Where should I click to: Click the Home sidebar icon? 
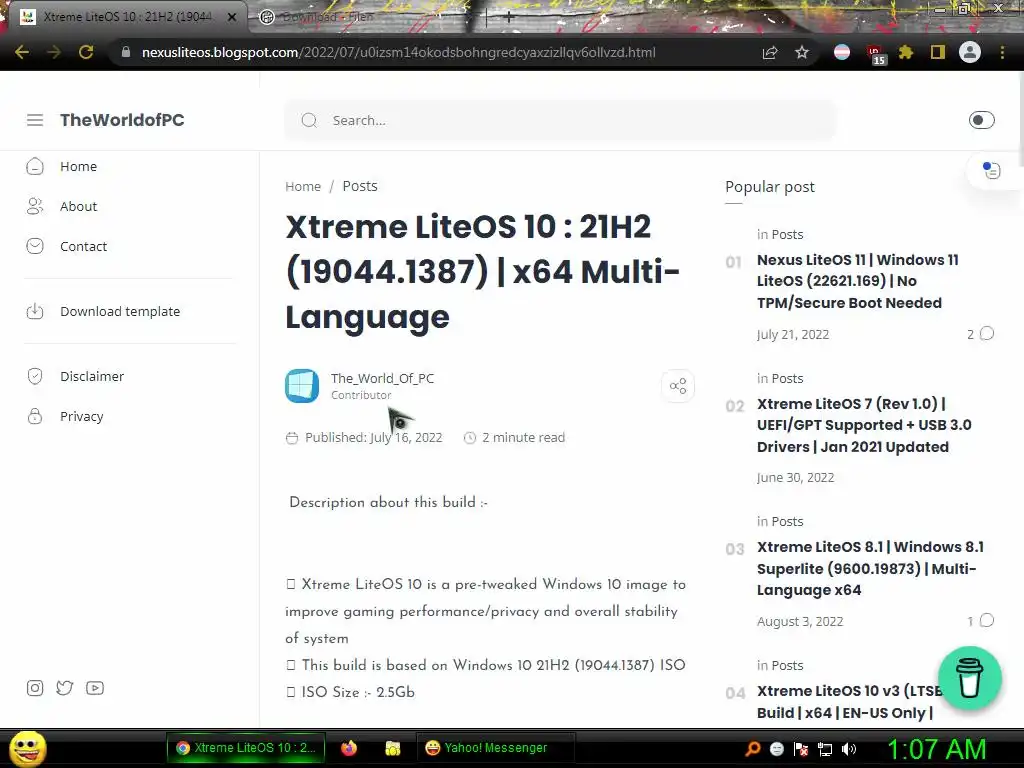pos(35,167)
